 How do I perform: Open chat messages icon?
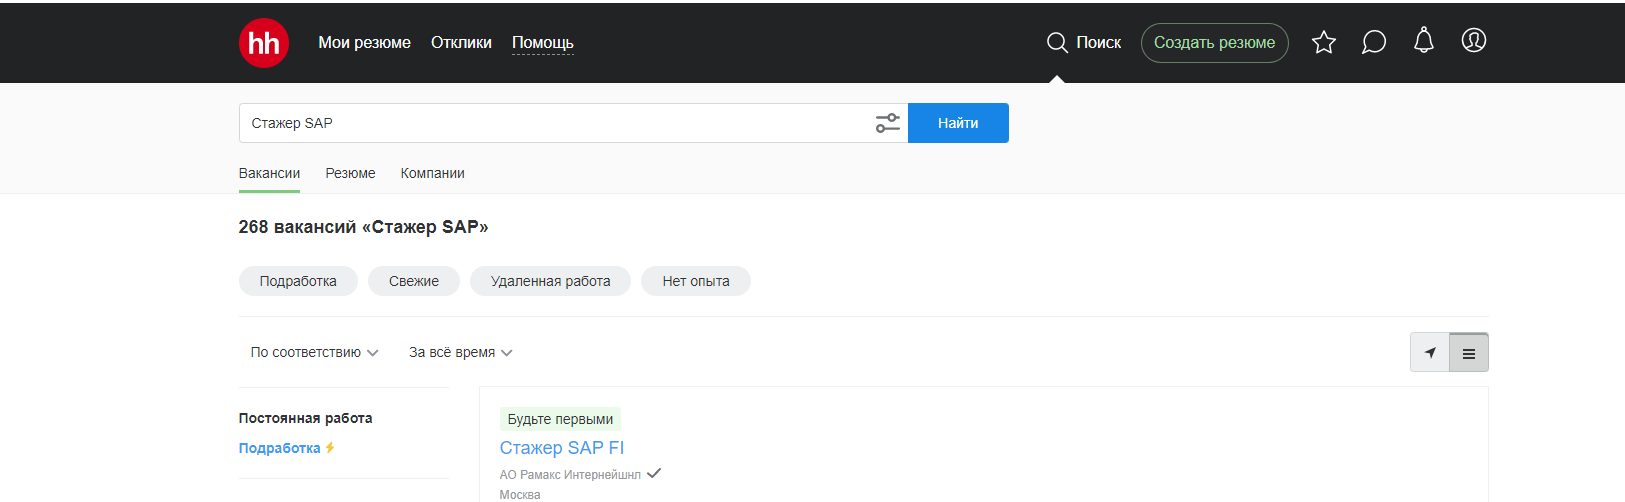(x=1373, y=42)
